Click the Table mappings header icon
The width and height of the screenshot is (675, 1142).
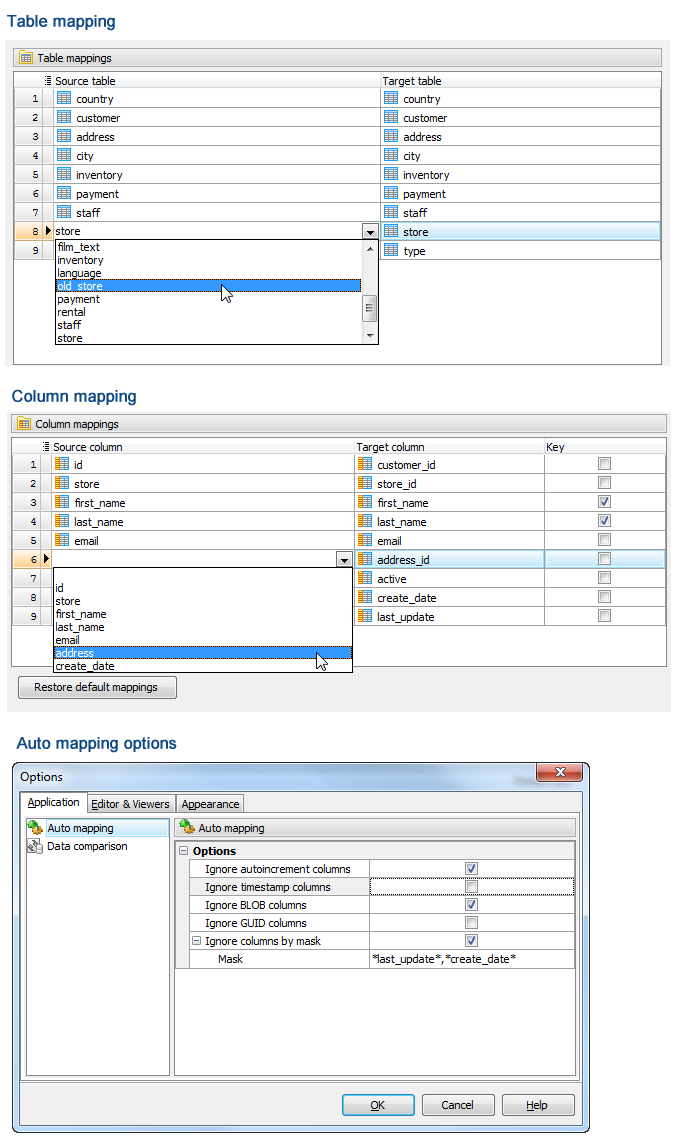[26, 58]
